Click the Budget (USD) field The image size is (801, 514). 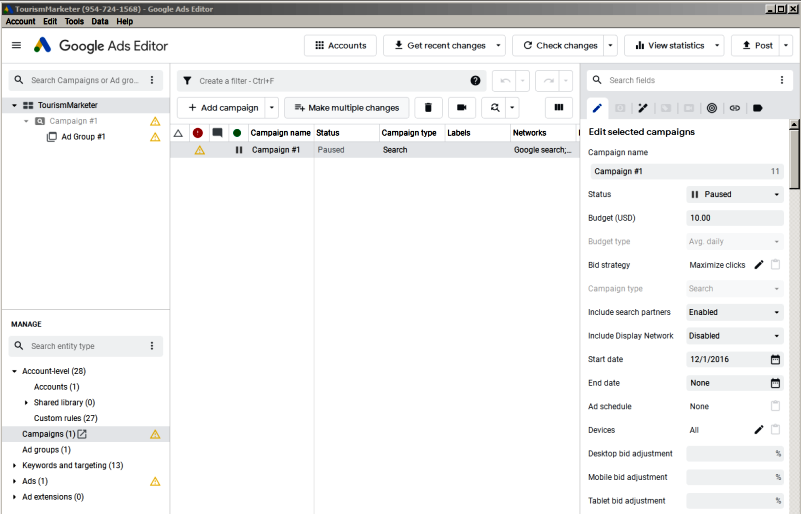pyautogui.click(x=735, y=218)
